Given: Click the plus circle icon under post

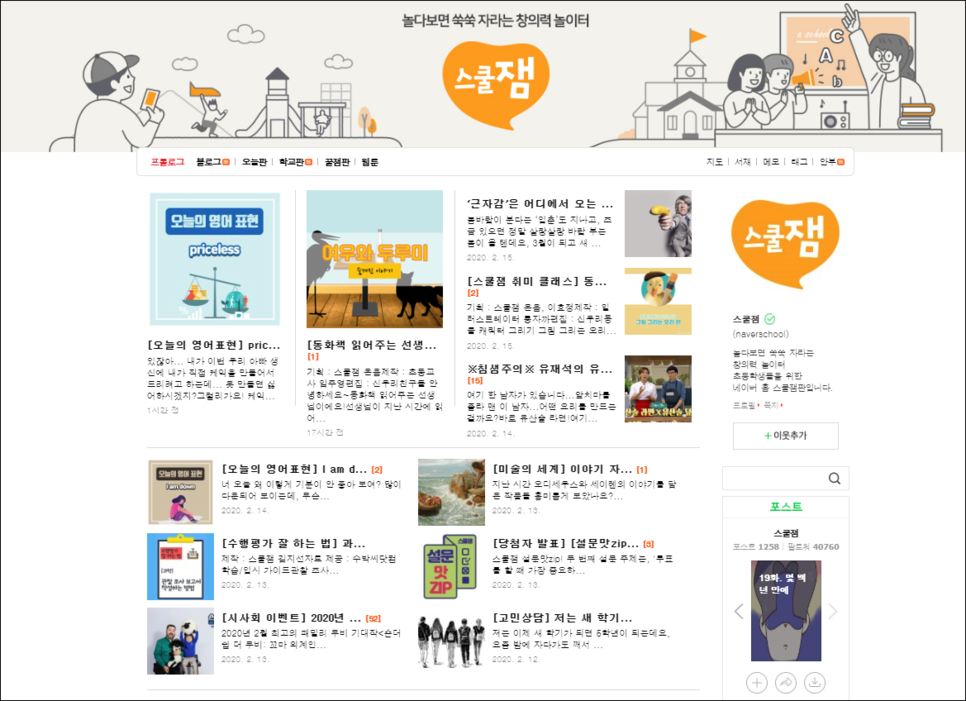Looking at the screenshot, I should (x=757, y=683).
